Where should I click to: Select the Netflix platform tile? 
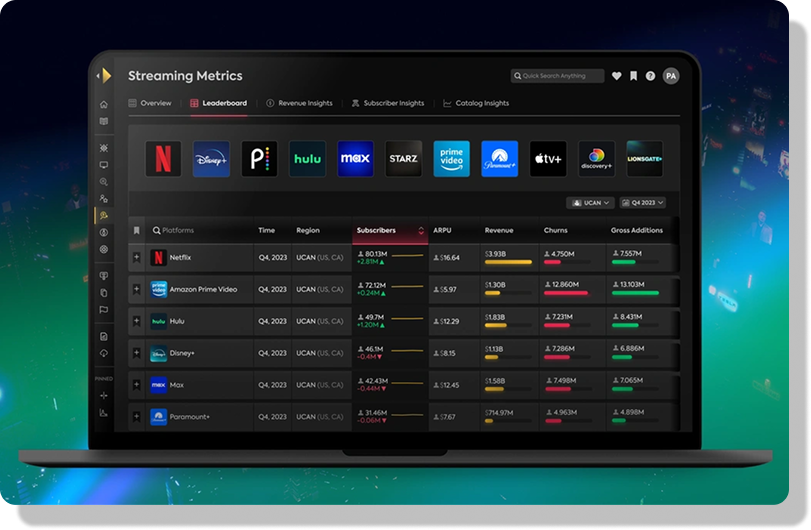pyautogui.click(x=163, y=159)
